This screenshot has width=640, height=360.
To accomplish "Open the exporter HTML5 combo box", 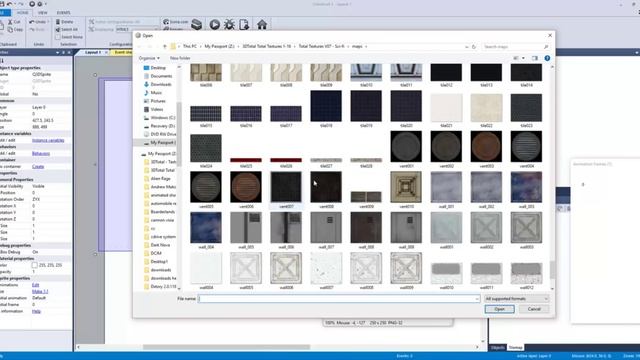I will click(x=137, y=29).
